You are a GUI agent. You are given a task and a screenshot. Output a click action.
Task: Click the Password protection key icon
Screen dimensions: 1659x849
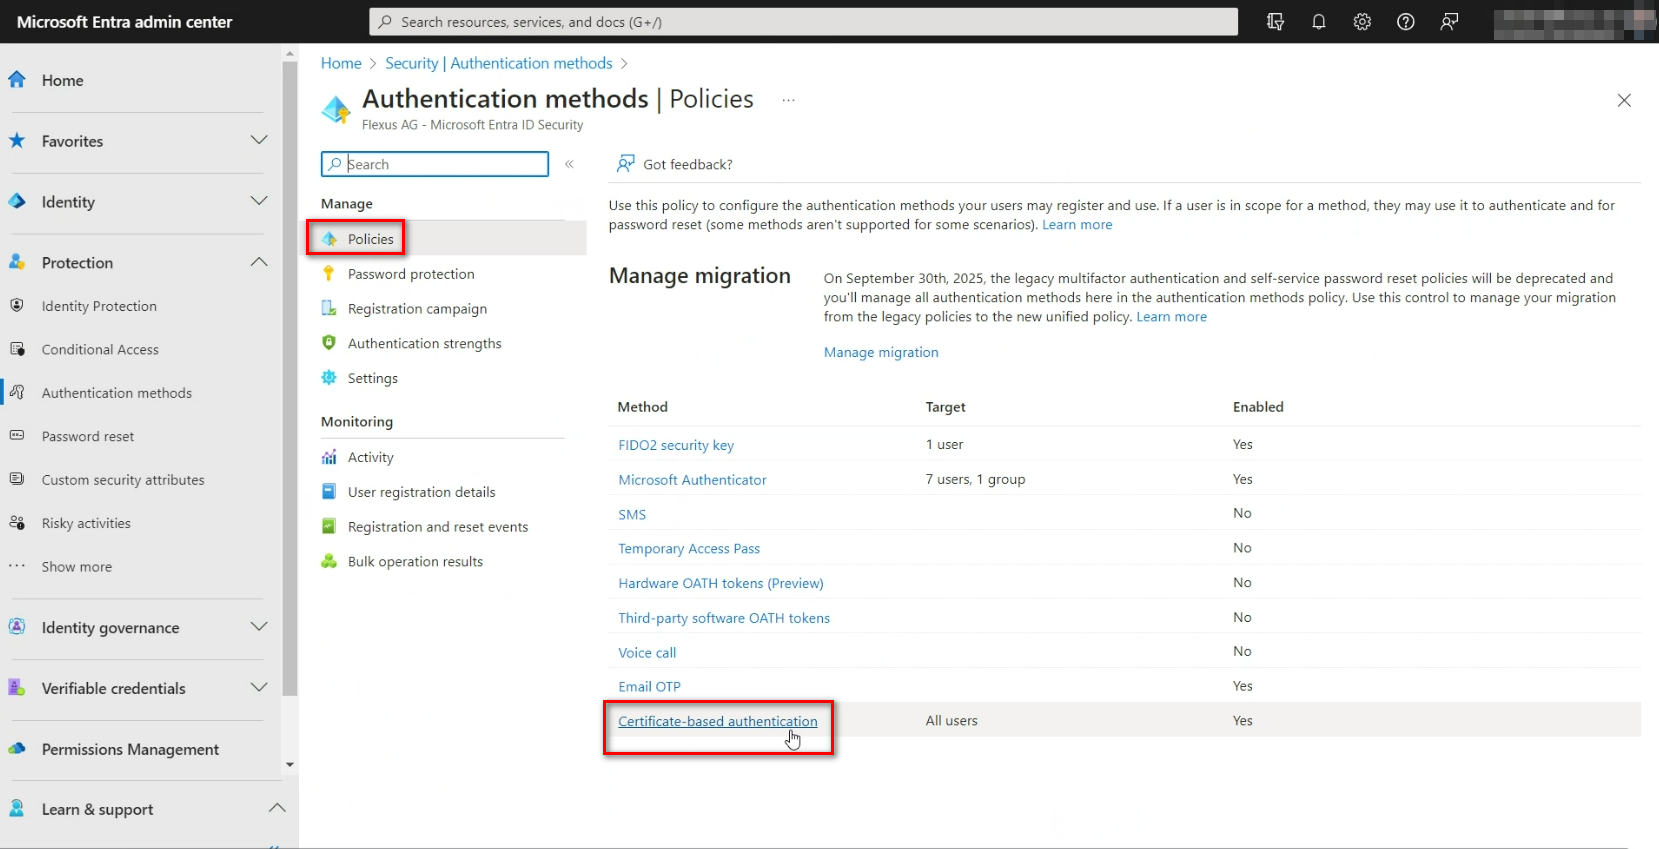pyautogui.click(x=329, y=273)
